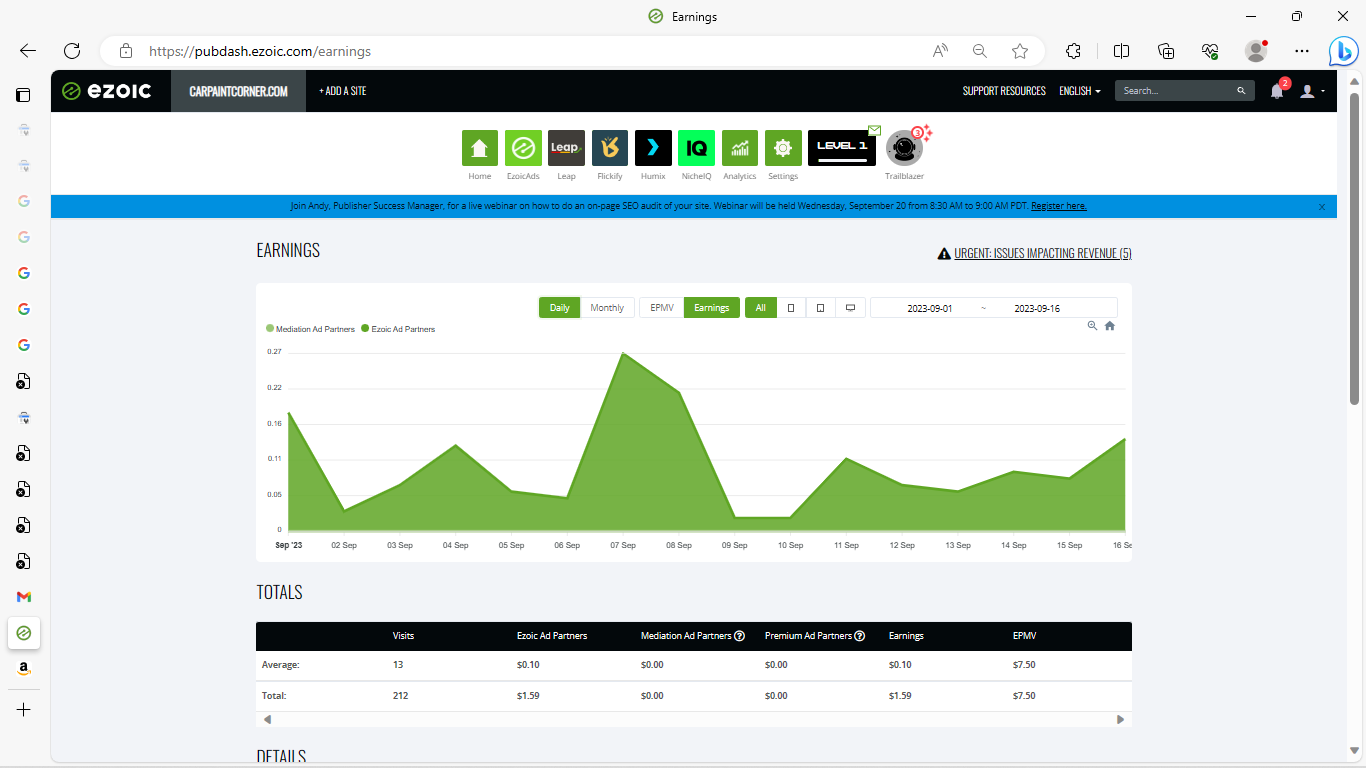Open a new tab with plus
1366x768 pixels.
(x=24, y=709)
